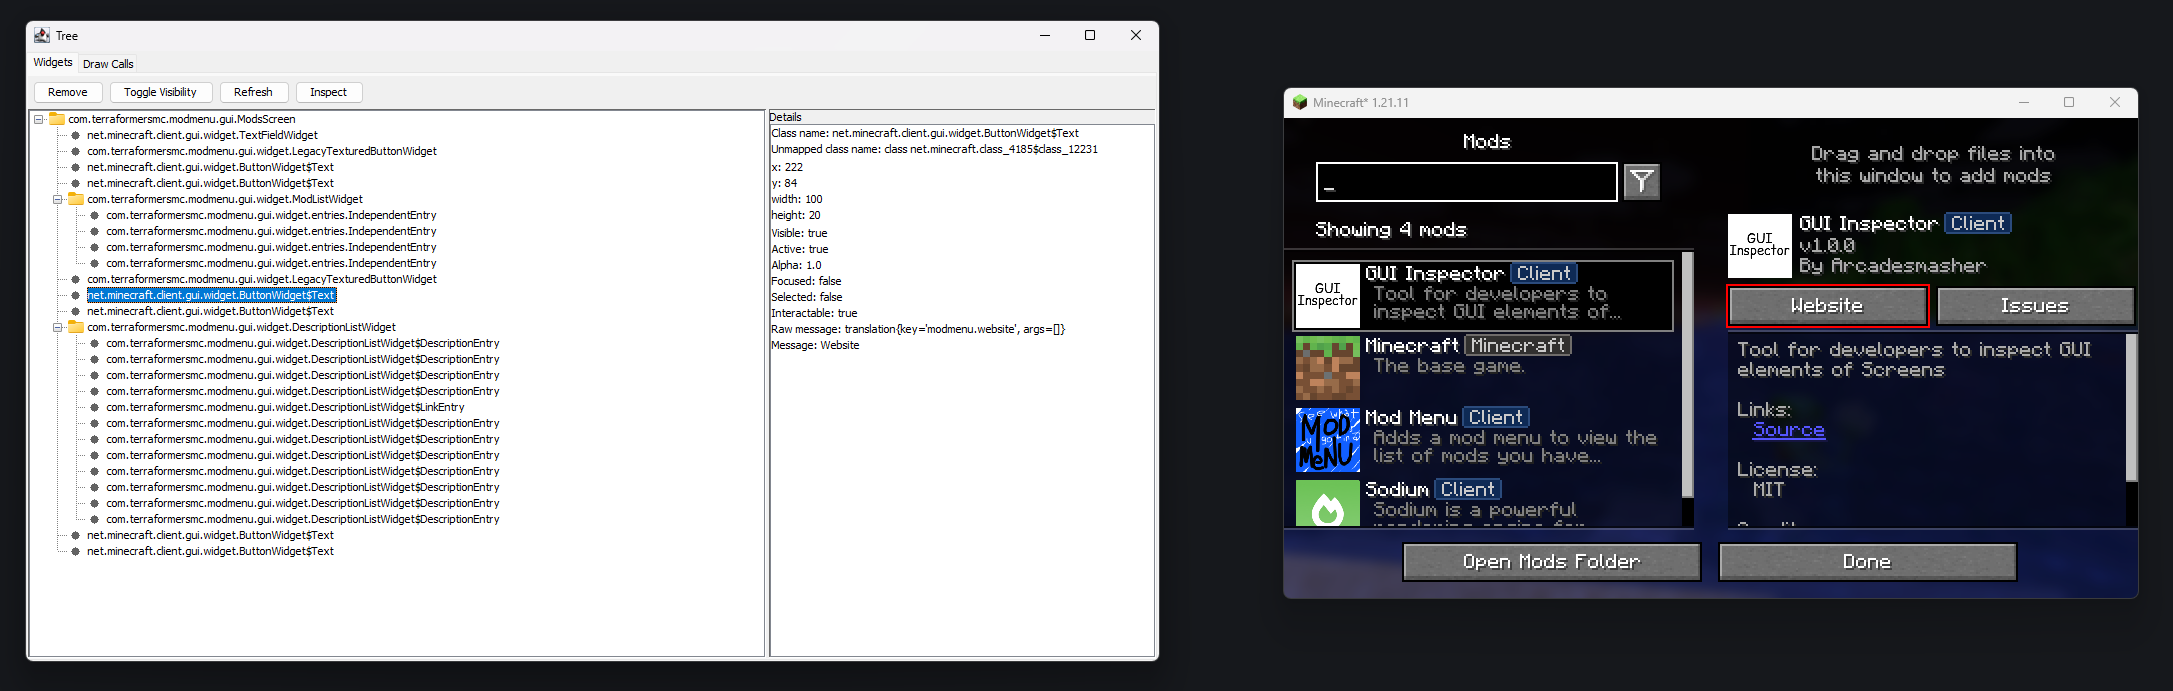Click the 'Selected: false' details line
The height and width of the screenshot is (691, 2173).
[807, 297]
